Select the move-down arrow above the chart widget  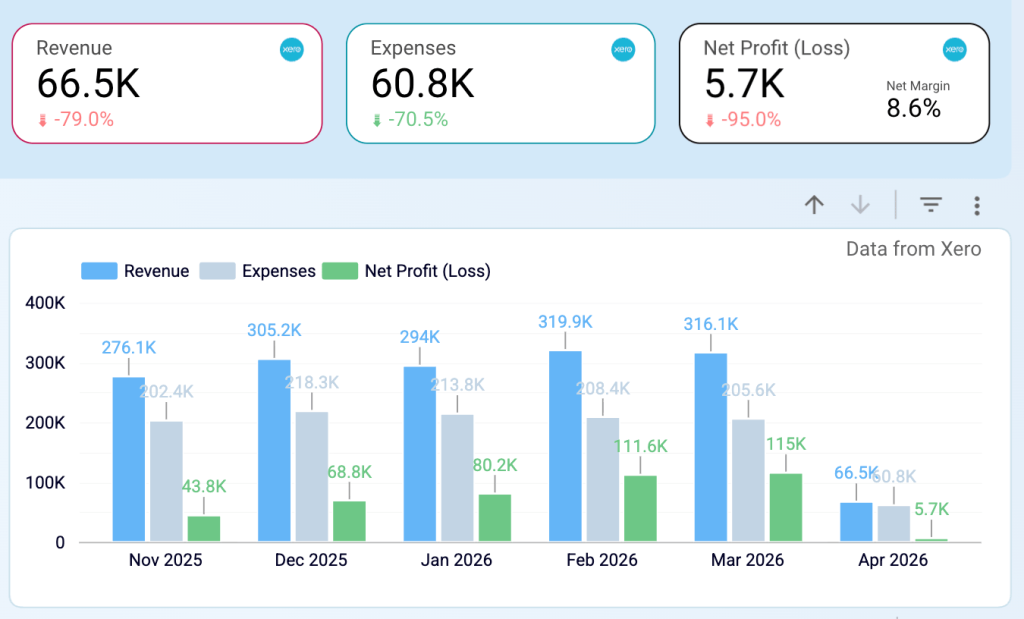click(x=859, y=204)
